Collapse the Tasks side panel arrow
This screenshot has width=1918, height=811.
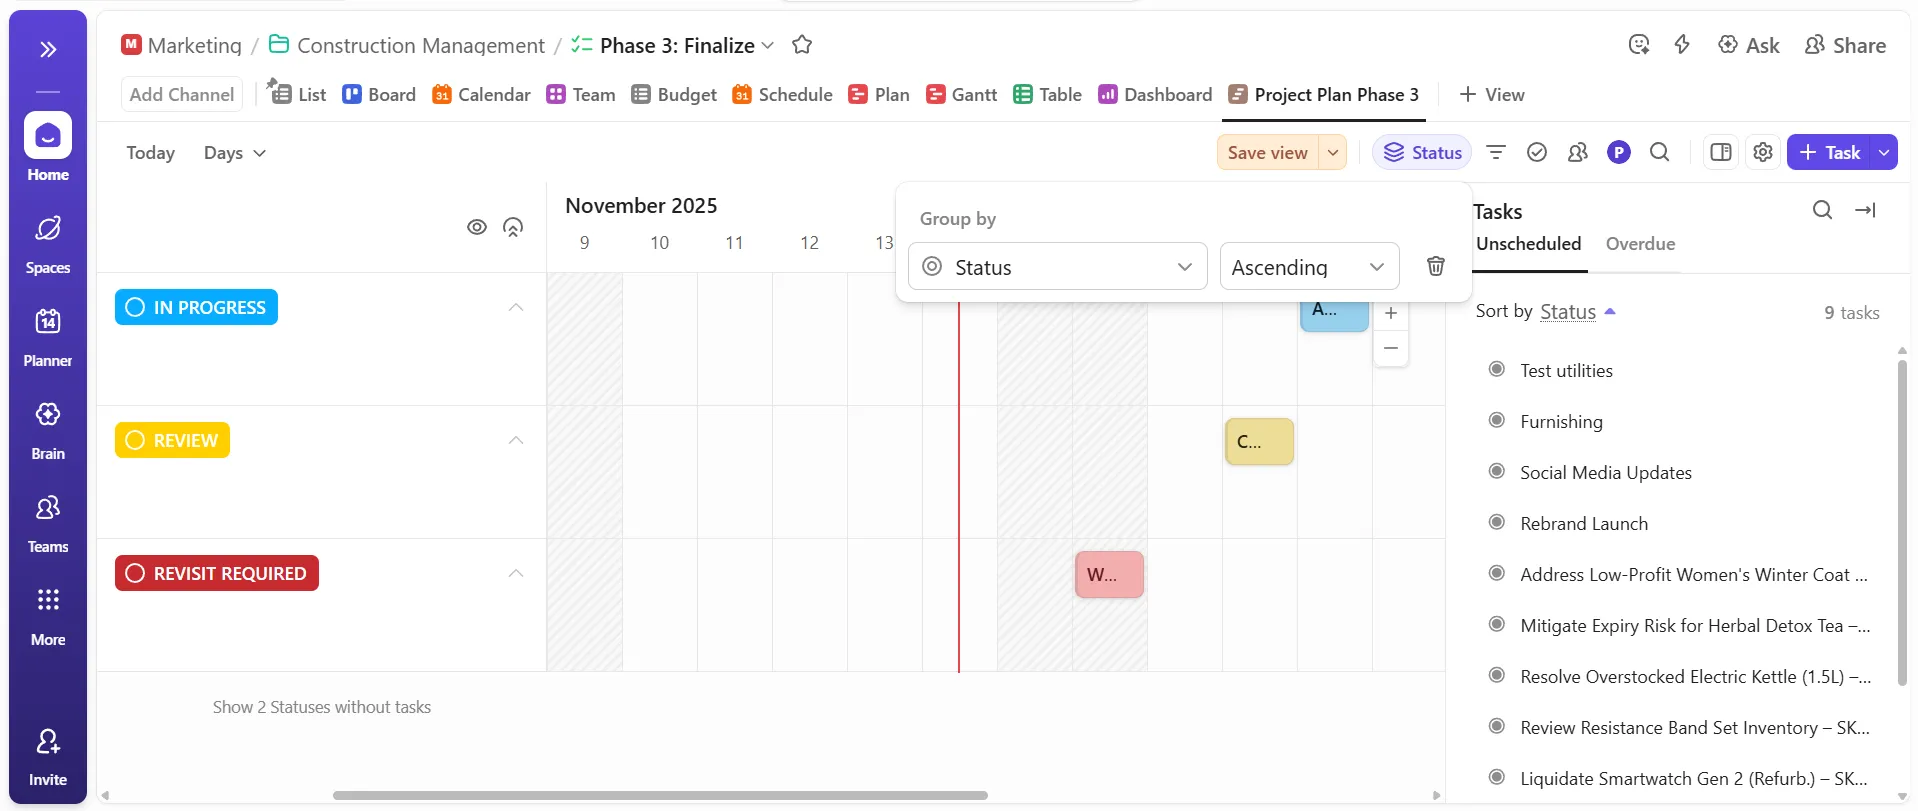click(x=1865, y=210)
